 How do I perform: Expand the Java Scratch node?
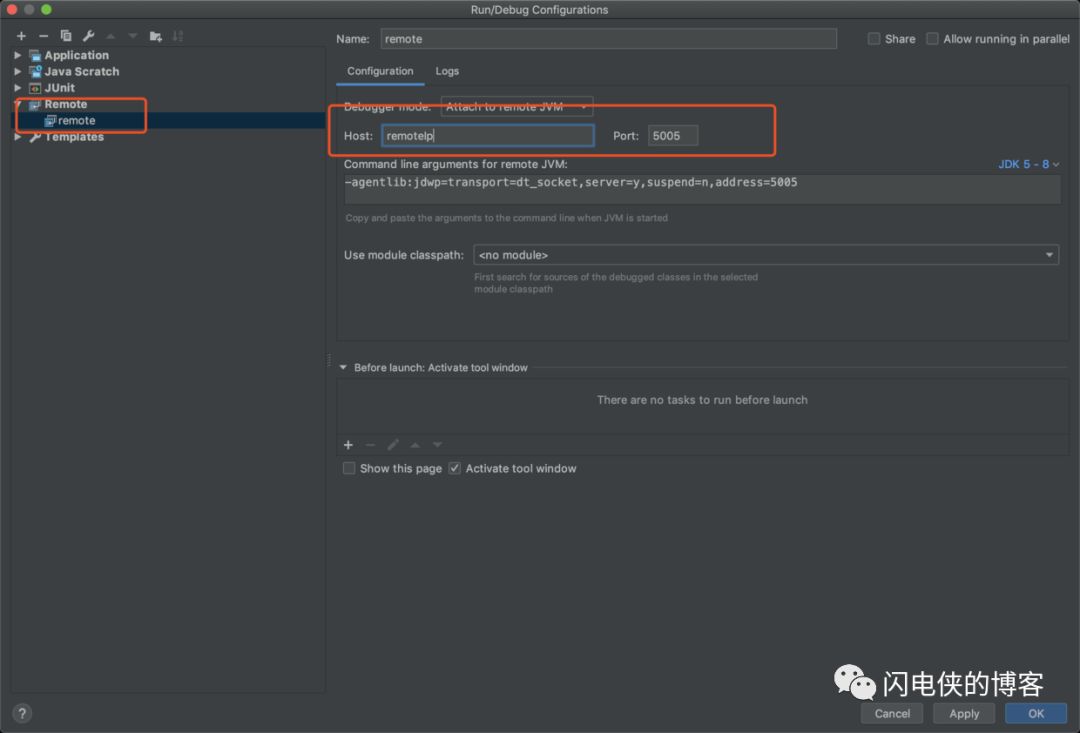tap(18, 72)
